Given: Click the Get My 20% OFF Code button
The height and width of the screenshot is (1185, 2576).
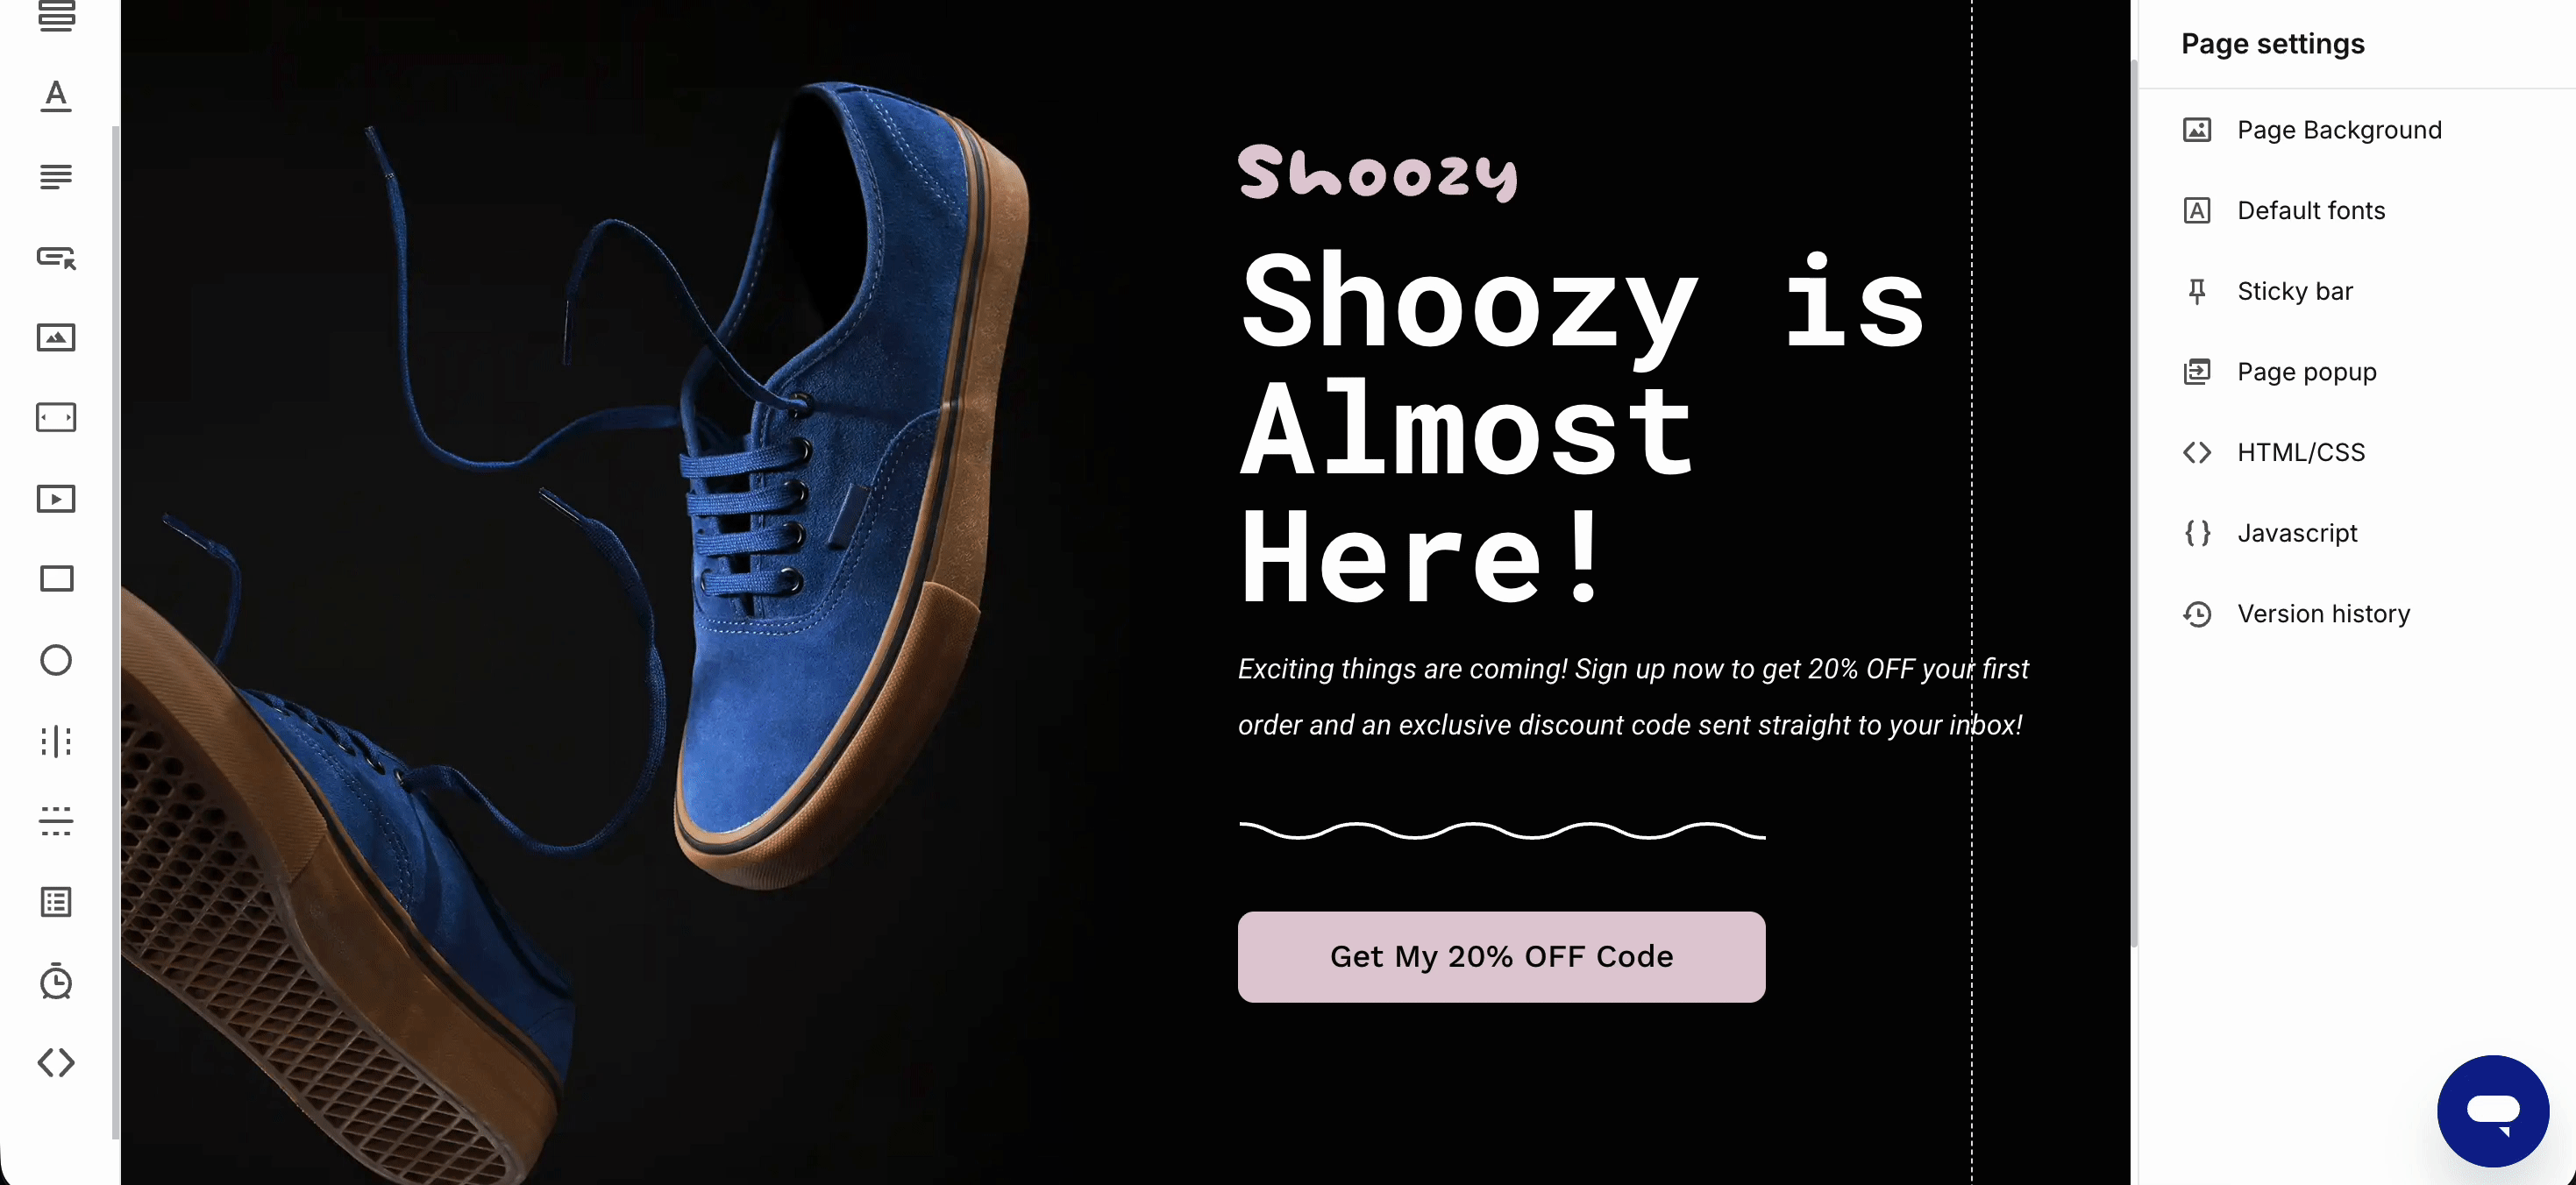Looking at the screenshot, I should (1501, 956).
